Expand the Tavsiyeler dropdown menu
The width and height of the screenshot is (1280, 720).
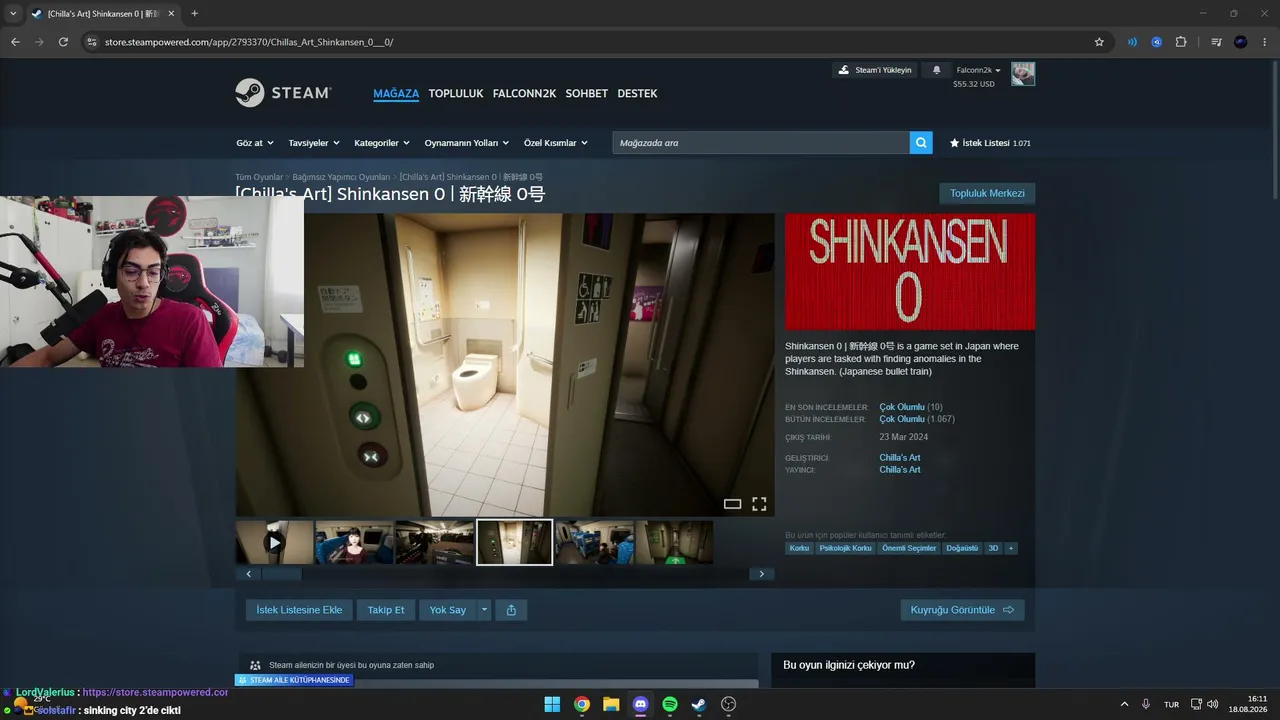click(x=314, y=143)
